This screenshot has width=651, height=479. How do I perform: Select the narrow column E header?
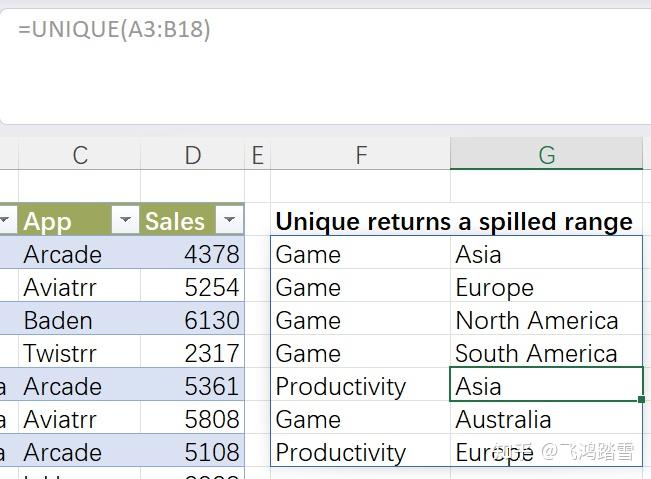click(257, 155)
